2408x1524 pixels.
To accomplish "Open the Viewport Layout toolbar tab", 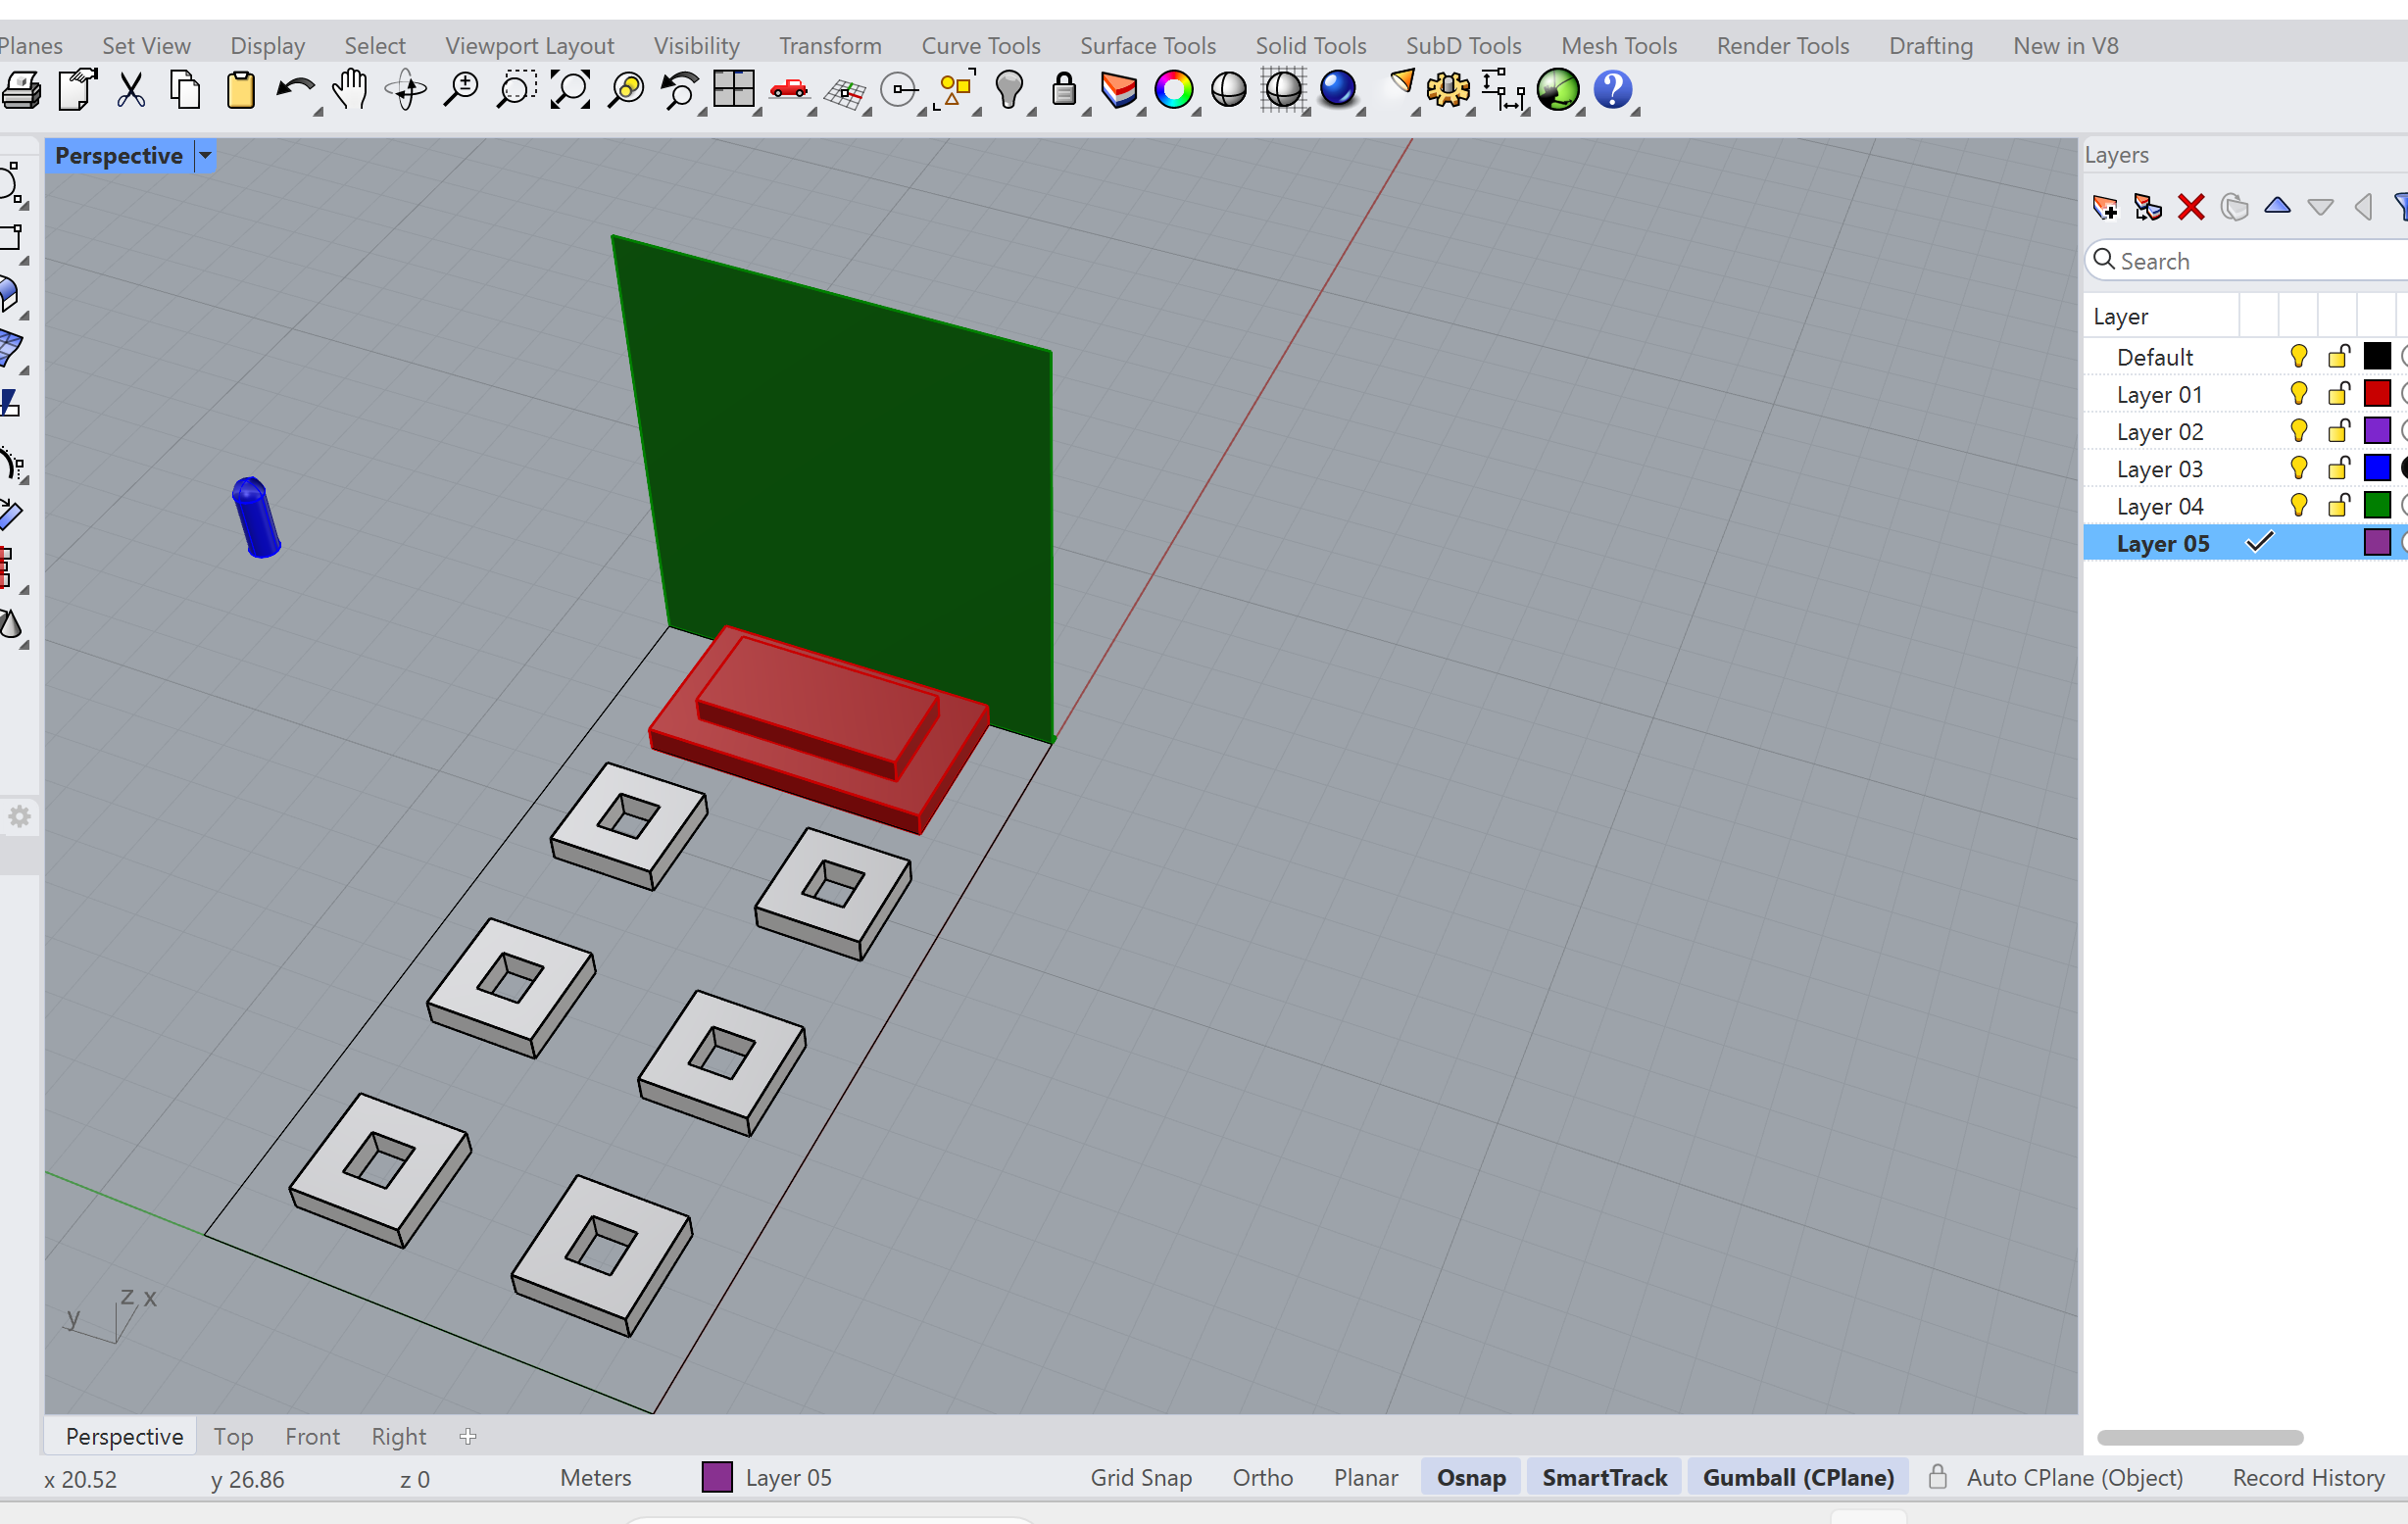I will [x=529, y=46].
